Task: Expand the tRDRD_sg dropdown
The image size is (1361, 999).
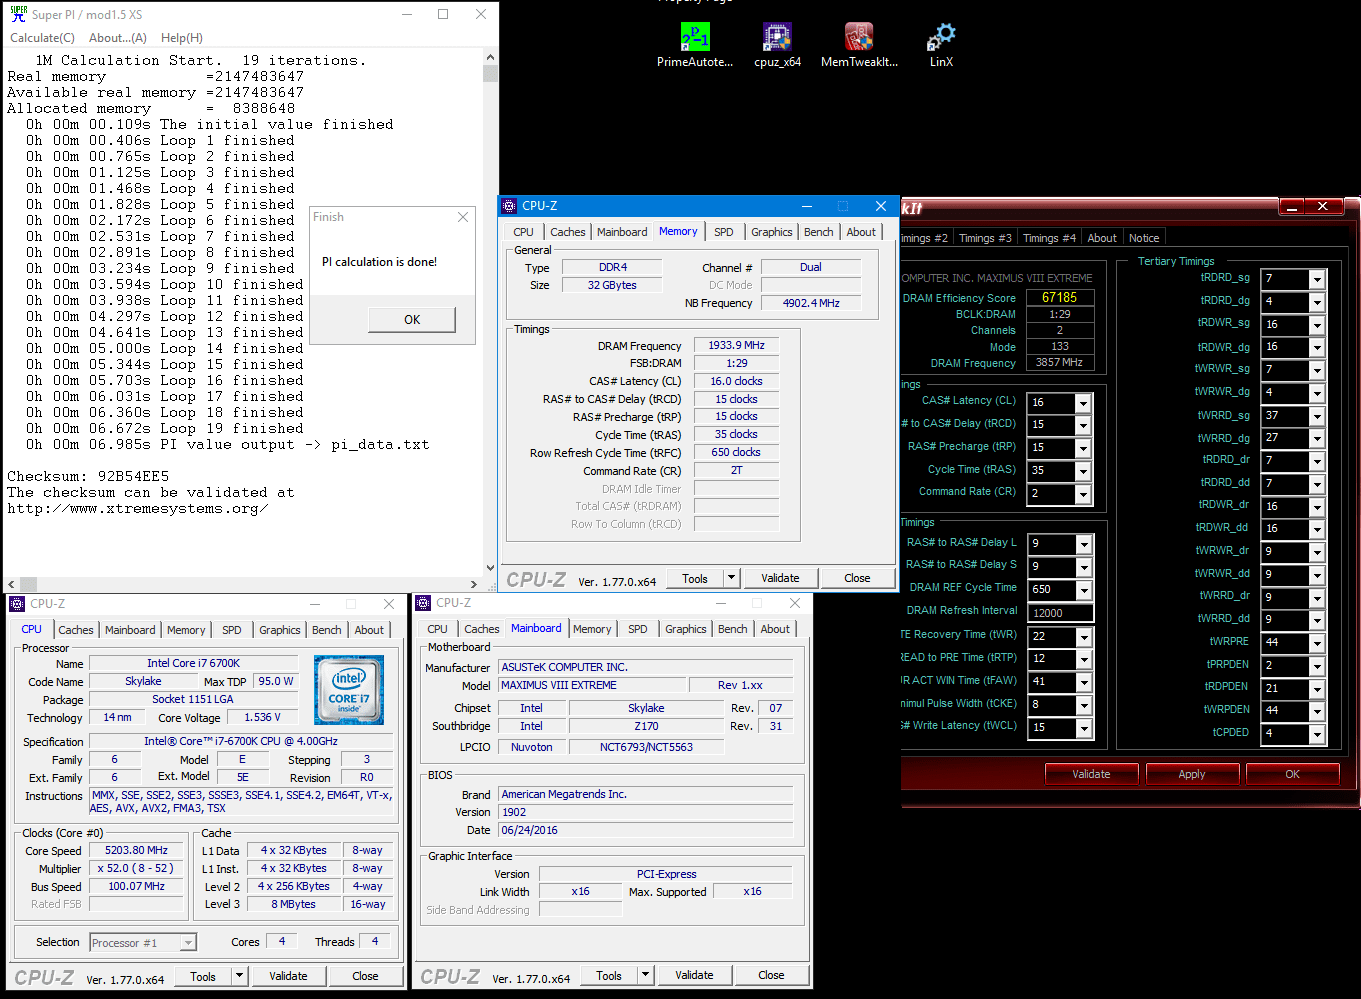Action: point(1317,280)
